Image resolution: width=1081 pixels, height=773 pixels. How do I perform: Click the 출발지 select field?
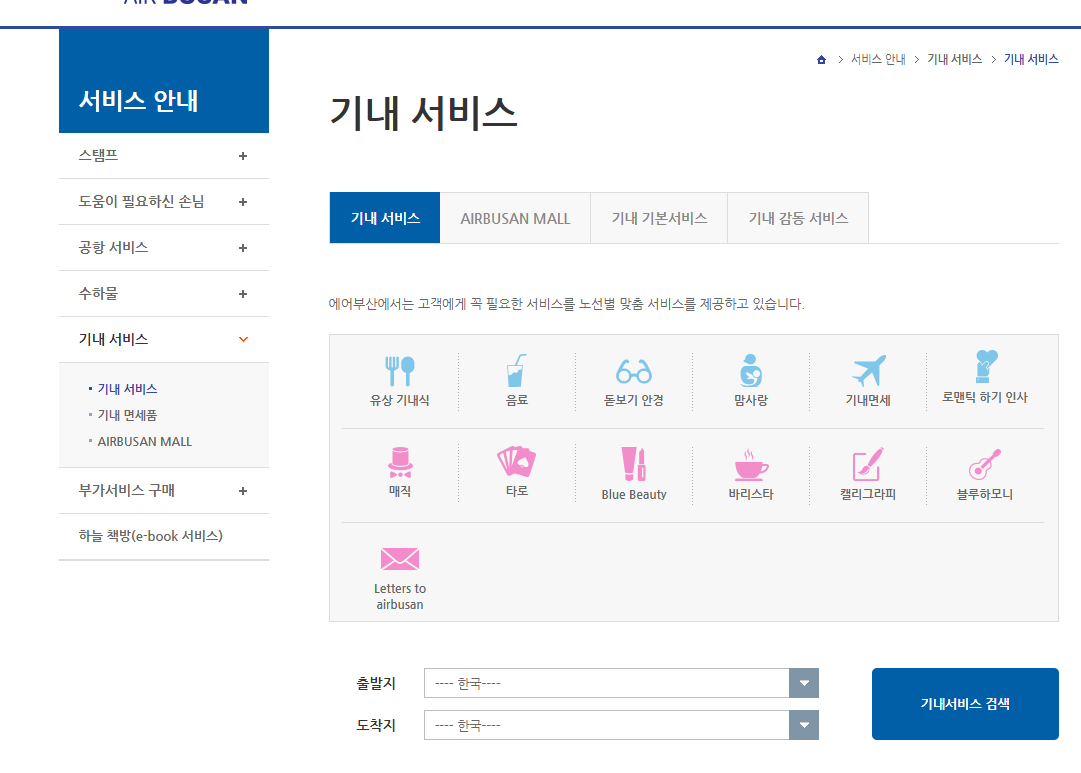point(621,683)
